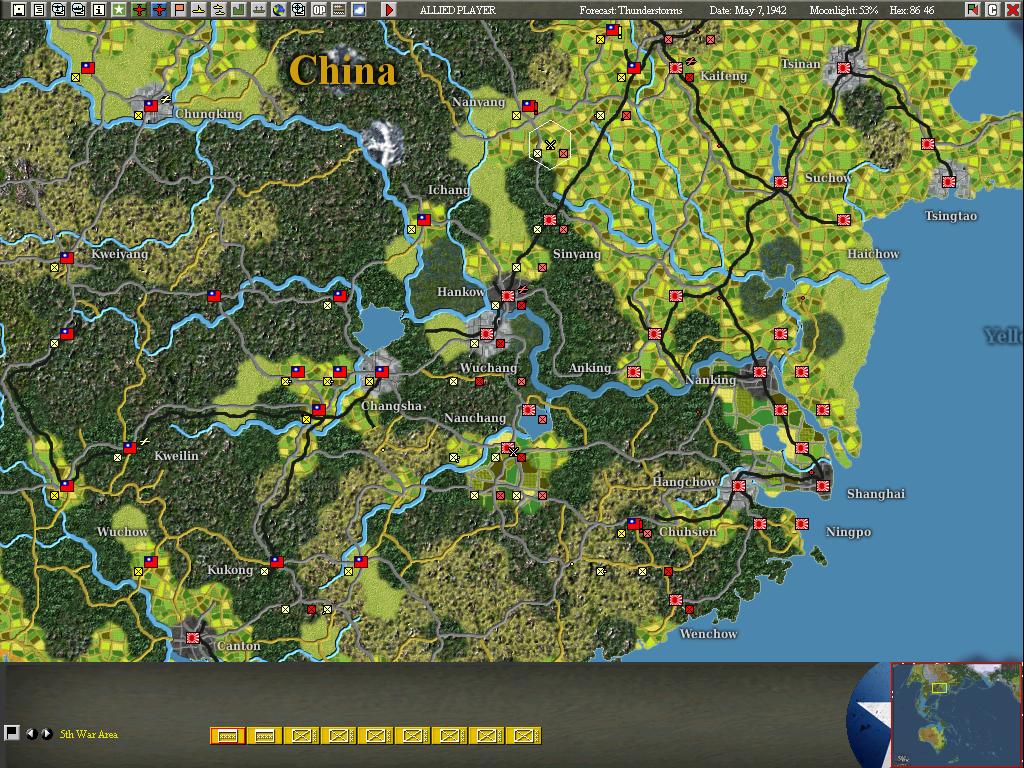Click the yellow ship silhouette toolbar icon
1024x768 pixels.
199,10
